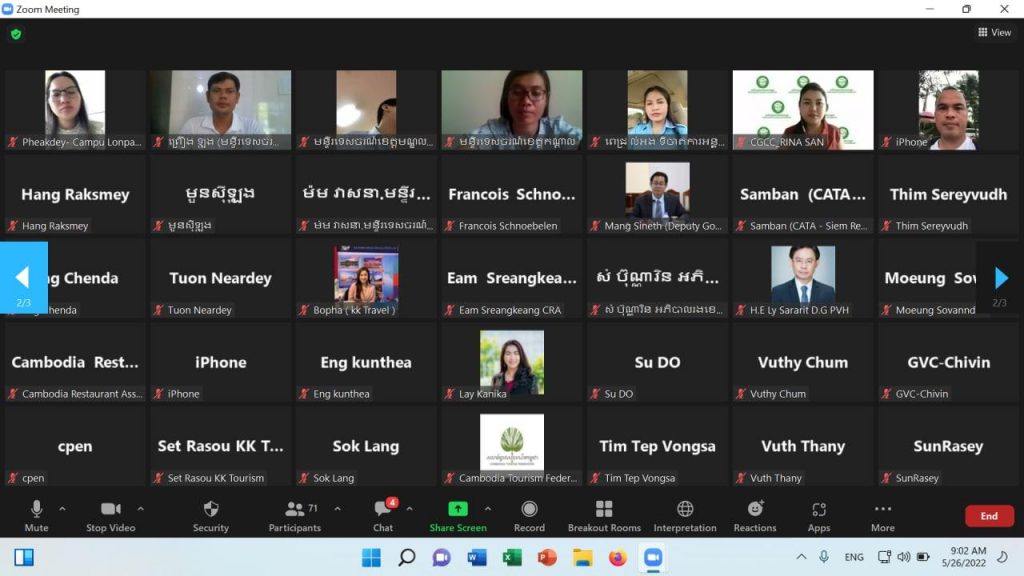Viewport: 1024px width, 576px height.
Task: Open the More options menu
Action: [882, 515]
